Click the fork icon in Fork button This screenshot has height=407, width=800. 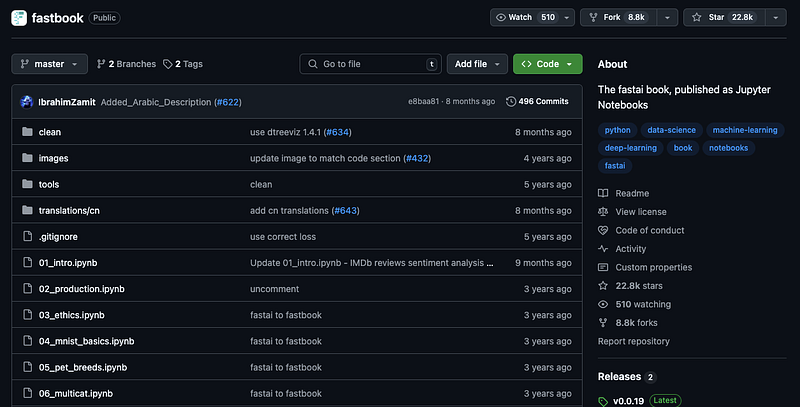[x=593, y=17]
